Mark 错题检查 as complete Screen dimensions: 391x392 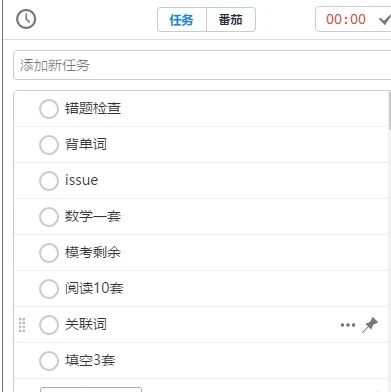[49, 109]
